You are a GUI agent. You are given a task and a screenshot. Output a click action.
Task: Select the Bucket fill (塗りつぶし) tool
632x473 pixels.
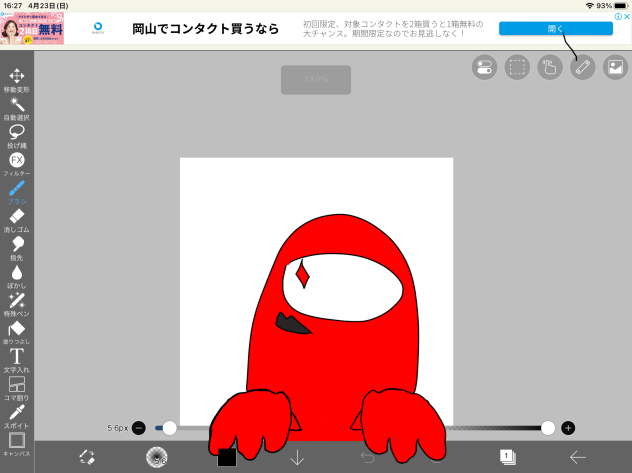point(17,332)
